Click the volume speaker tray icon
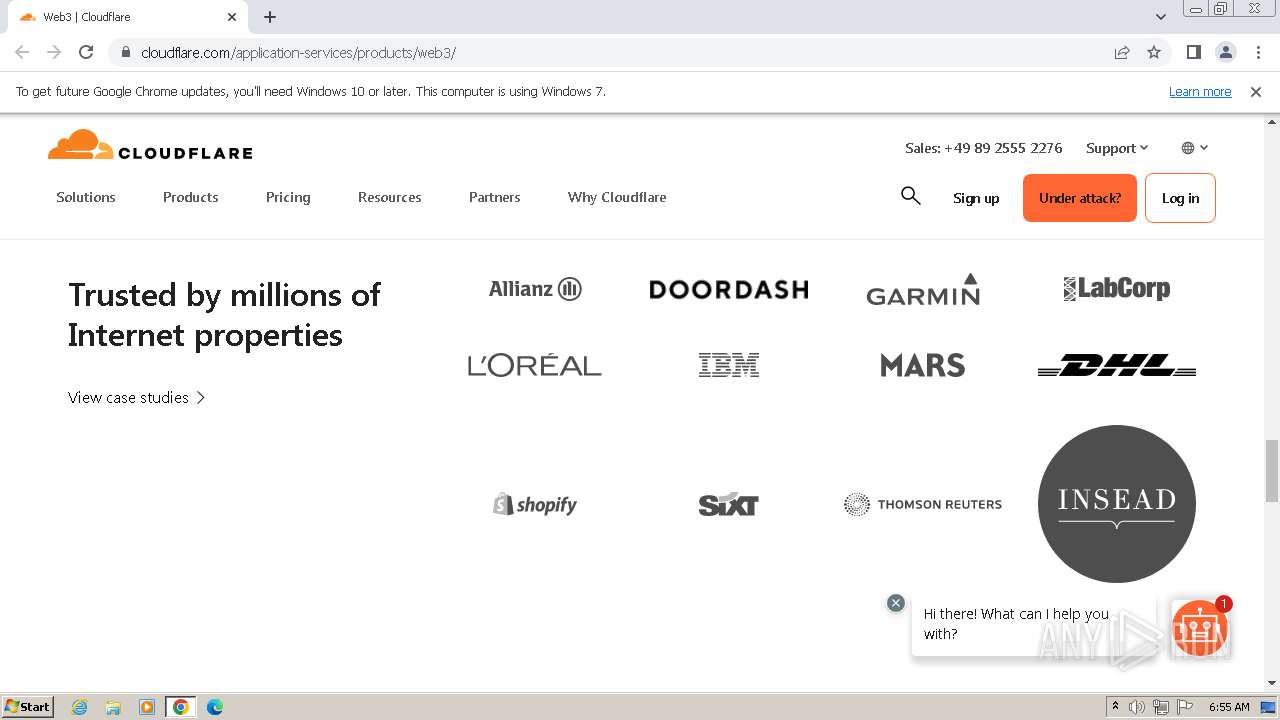 point(1137,707)
